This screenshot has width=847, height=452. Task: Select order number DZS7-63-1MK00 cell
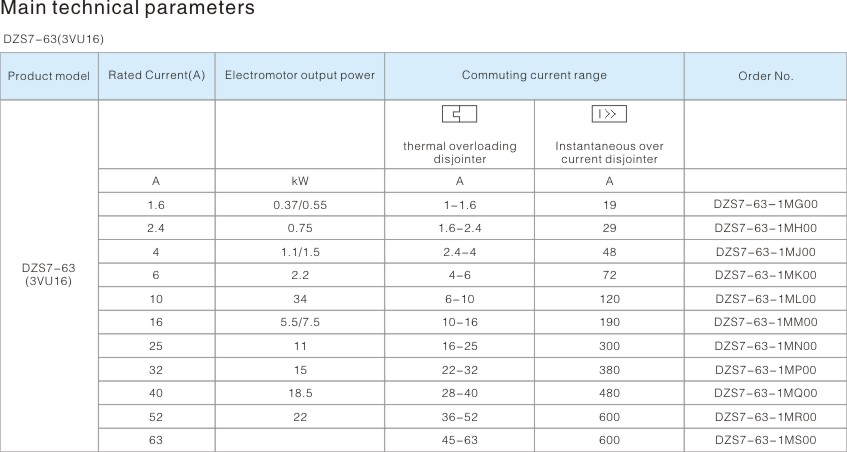pos(765,275)
